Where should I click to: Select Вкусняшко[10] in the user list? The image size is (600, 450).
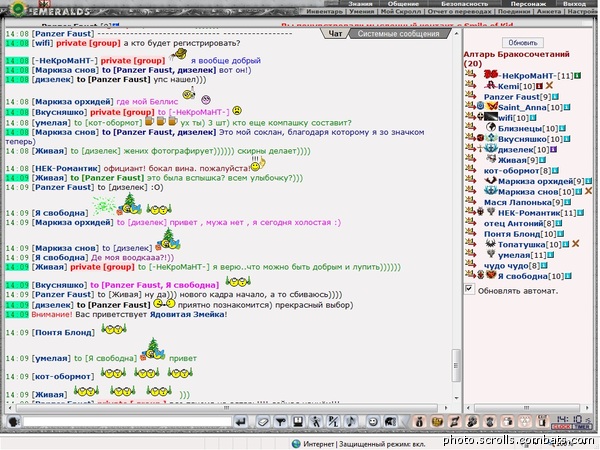pos(530,139)
